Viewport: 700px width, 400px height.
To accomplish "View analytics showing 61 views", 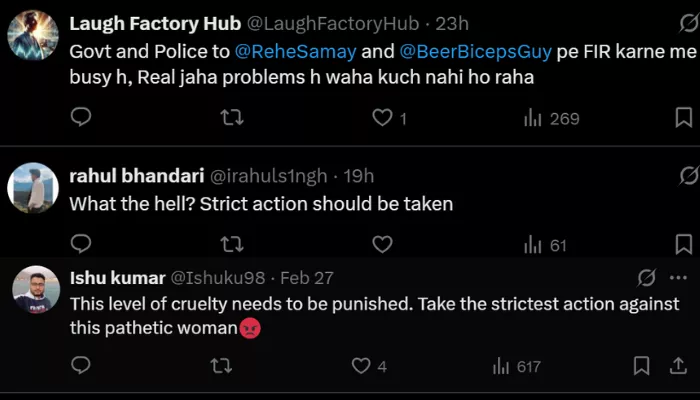I will click(545, 244).
